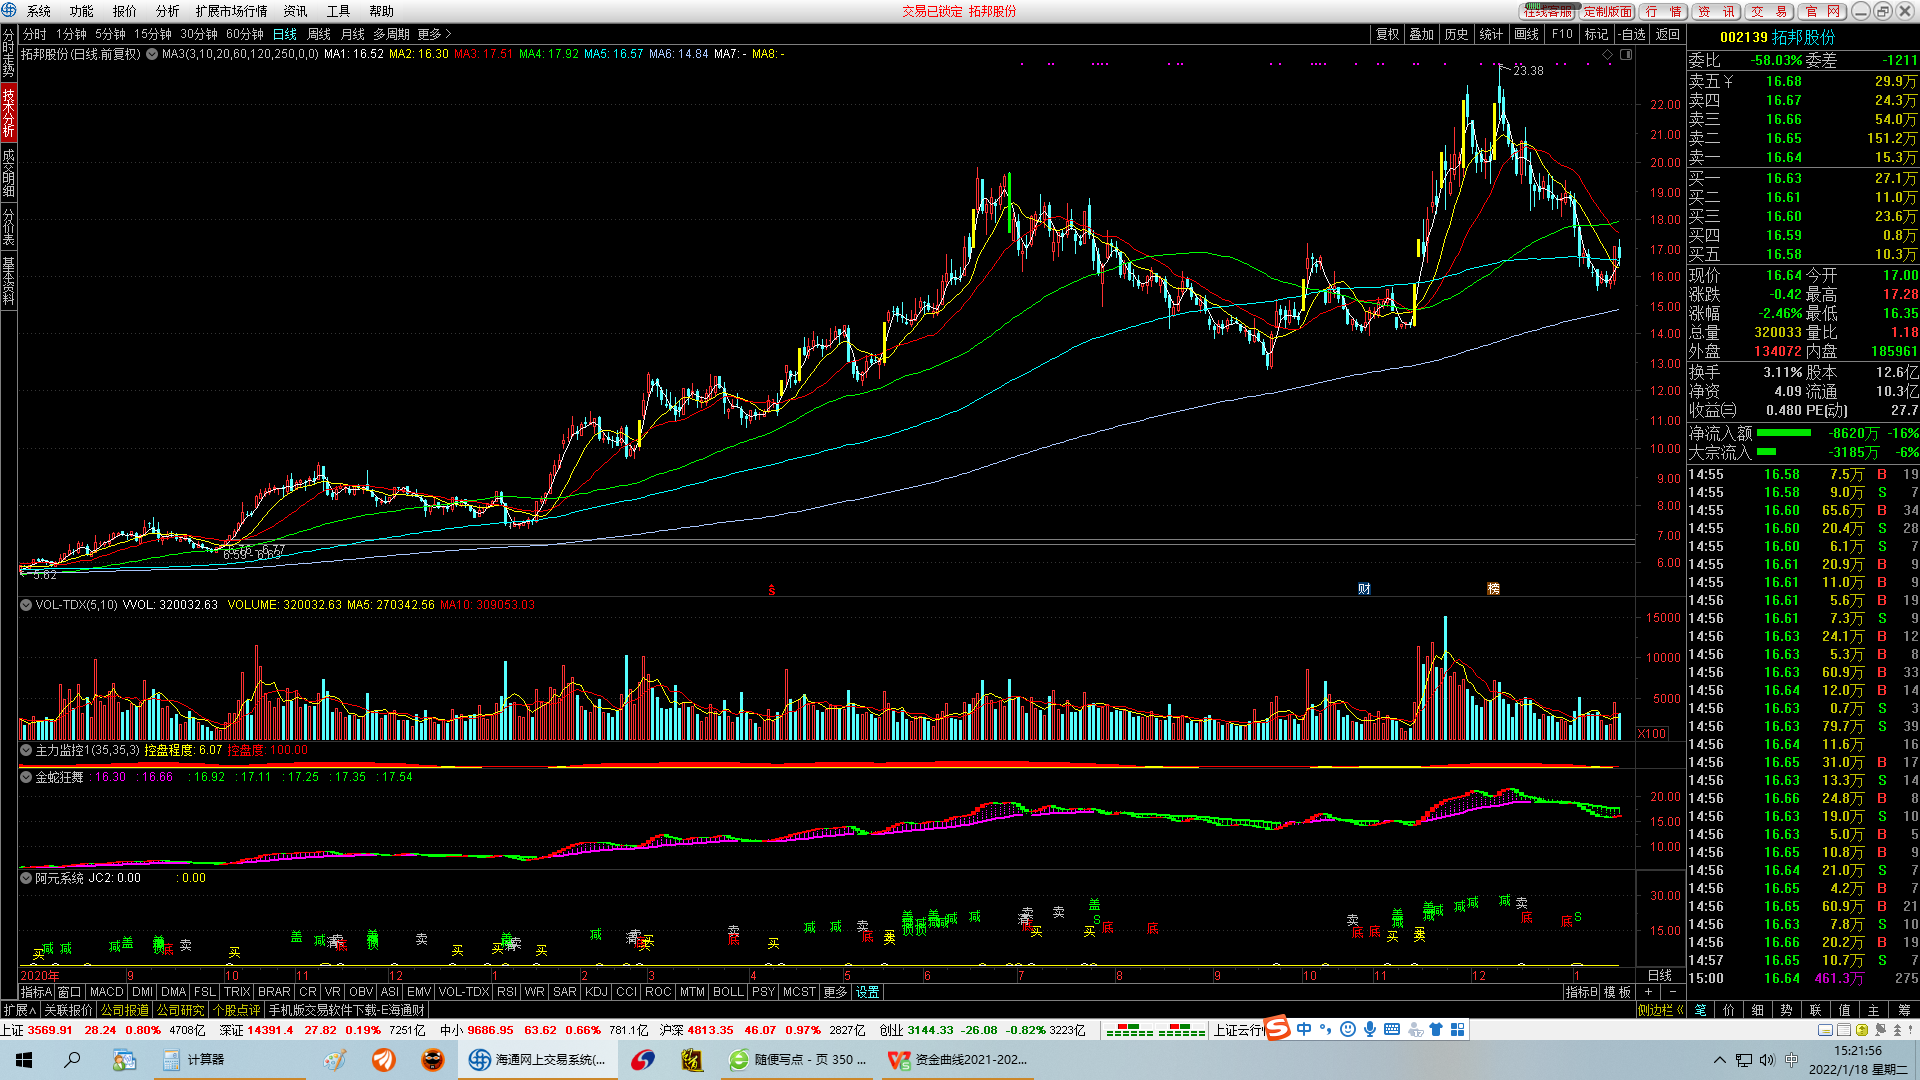The image size is (1920, 1080).
Task: Click the diamond marker icon above the chart
Action: click(x=1608, y=55)
